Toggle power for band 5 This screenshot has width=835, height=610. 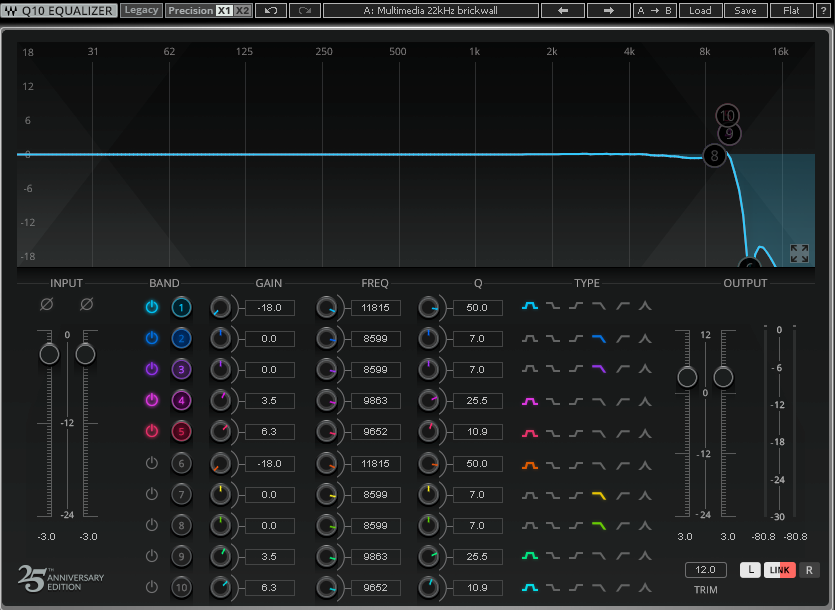click(152, 430)
